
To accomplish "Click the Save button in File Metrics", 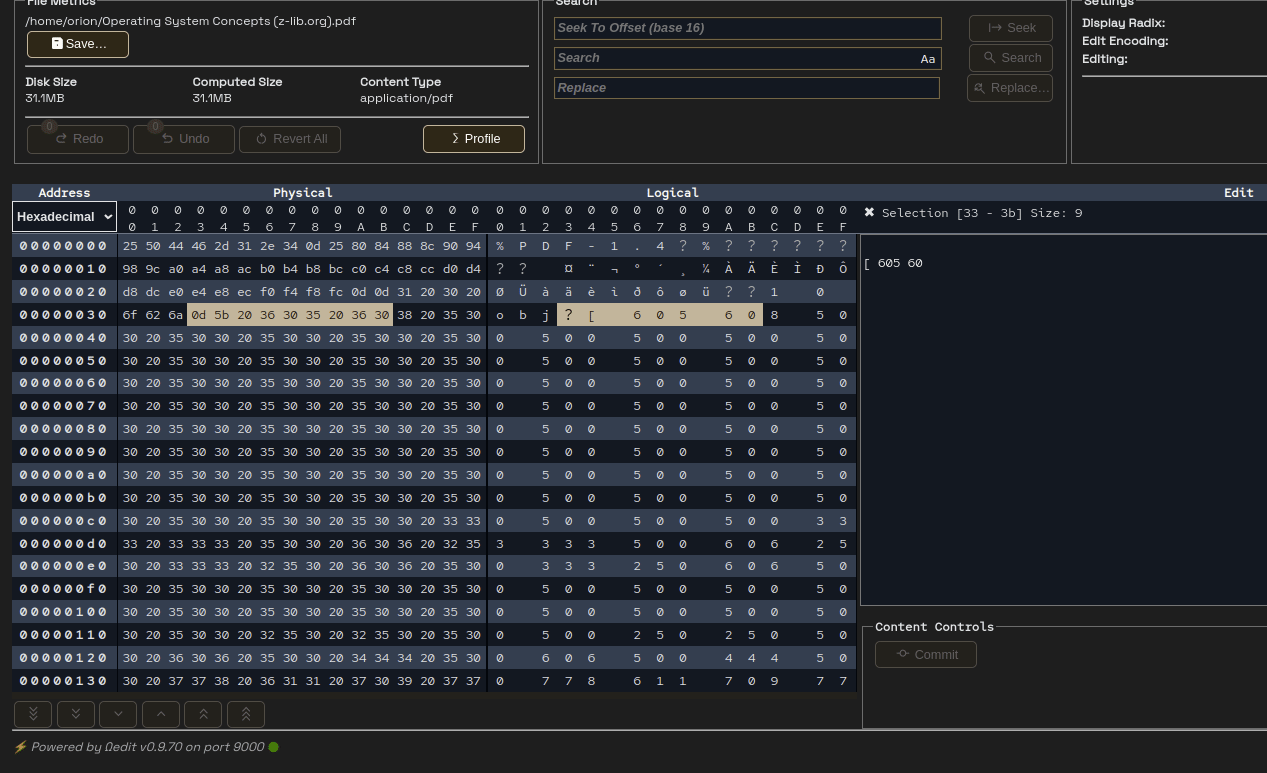I will pyautogui.click(x=77, y=44).
